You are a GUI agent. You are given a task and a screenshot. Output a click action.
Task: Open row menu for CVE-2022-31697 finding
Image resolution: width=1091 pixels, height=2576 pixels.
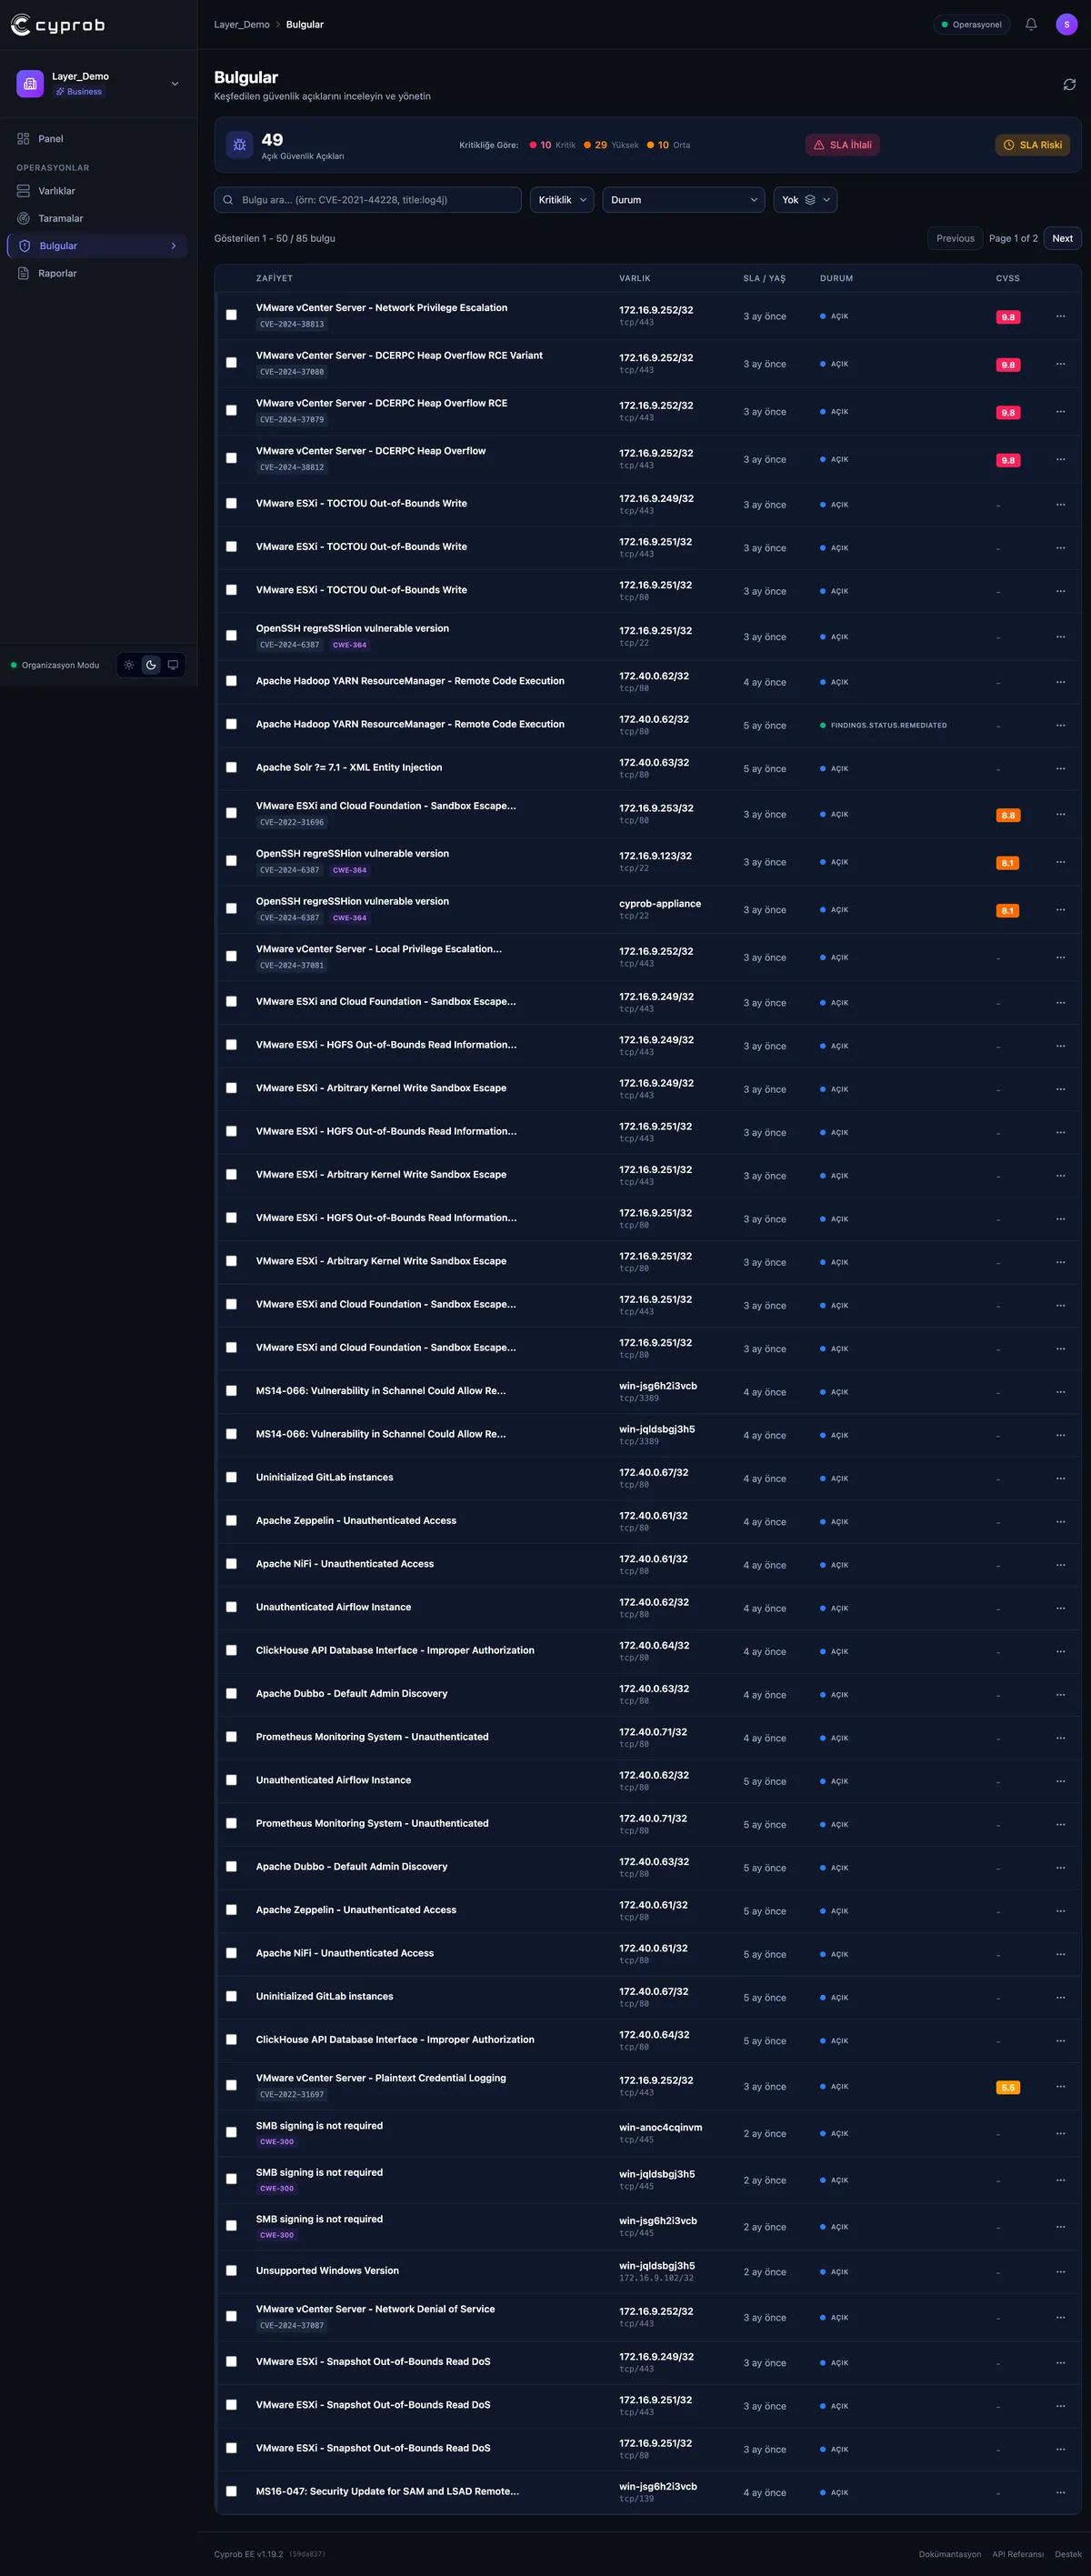click(x=1060, y=2086)
